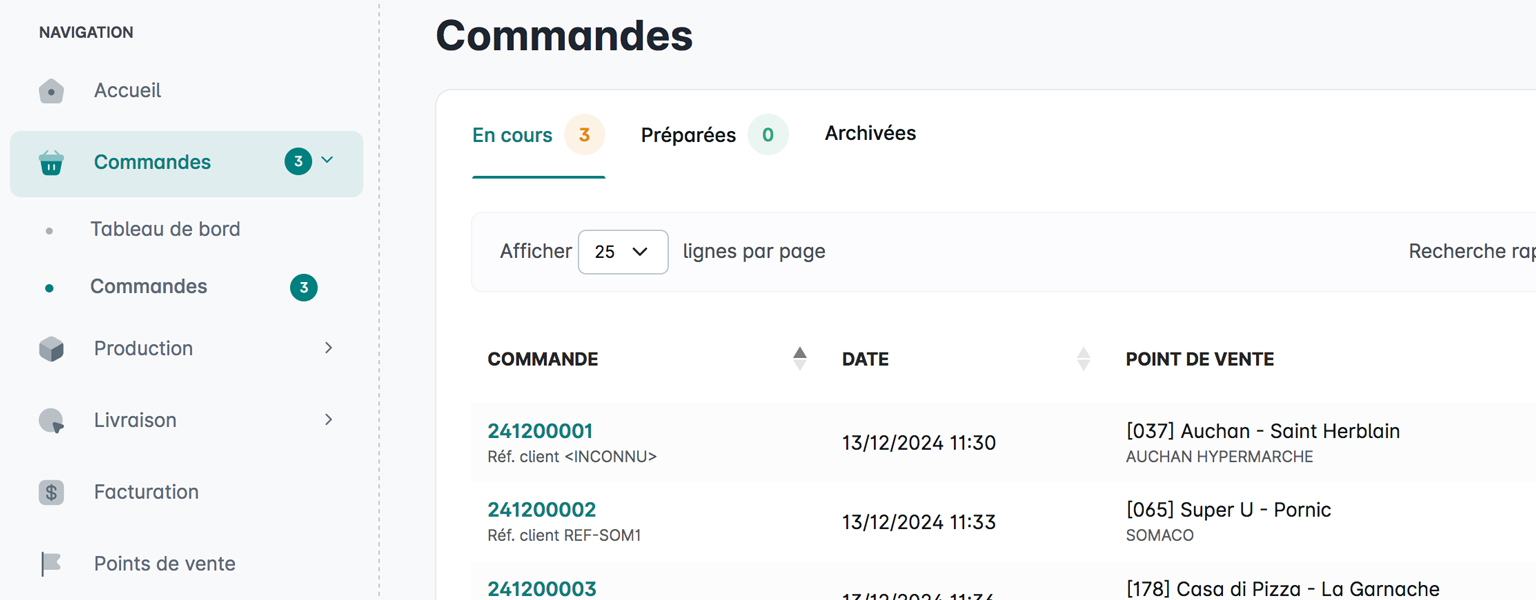The height and width of the screenshot is (600, 1536).
Task: Open order 241200001
Action: (x=540, y=431)
